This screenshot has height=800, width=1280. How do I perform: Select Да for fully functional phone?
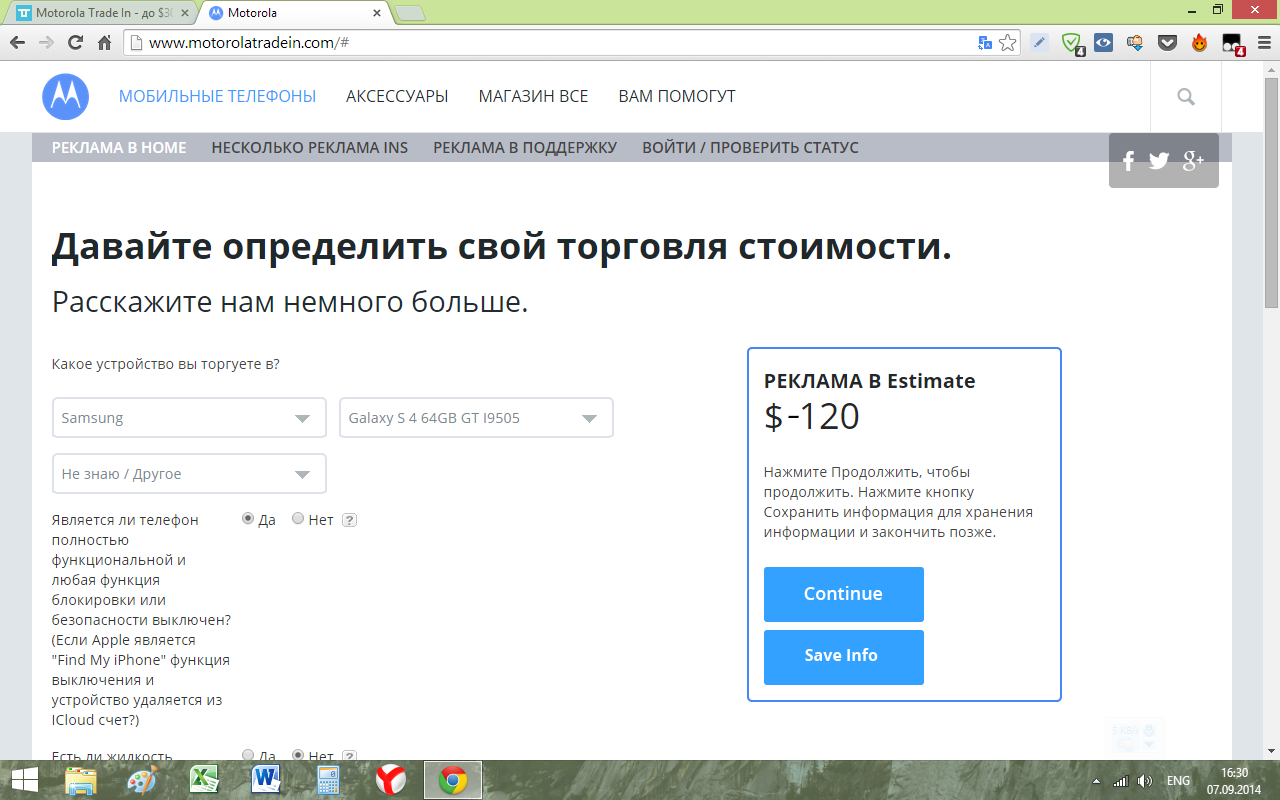pyautogui.click(x=248, y=519)
